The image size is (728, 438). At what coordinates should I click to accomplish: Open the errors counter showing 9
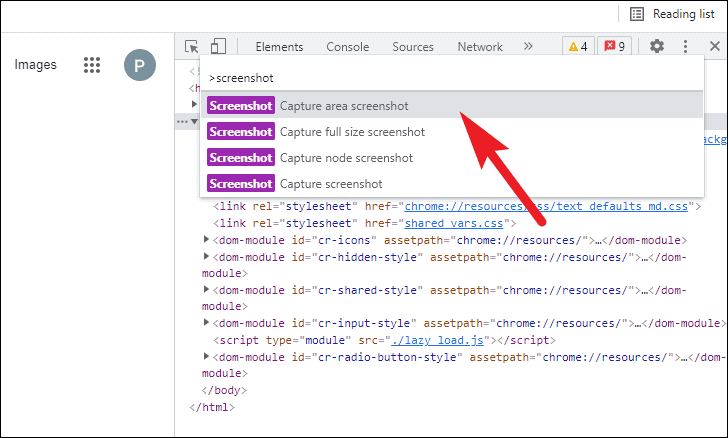[614, 46]
